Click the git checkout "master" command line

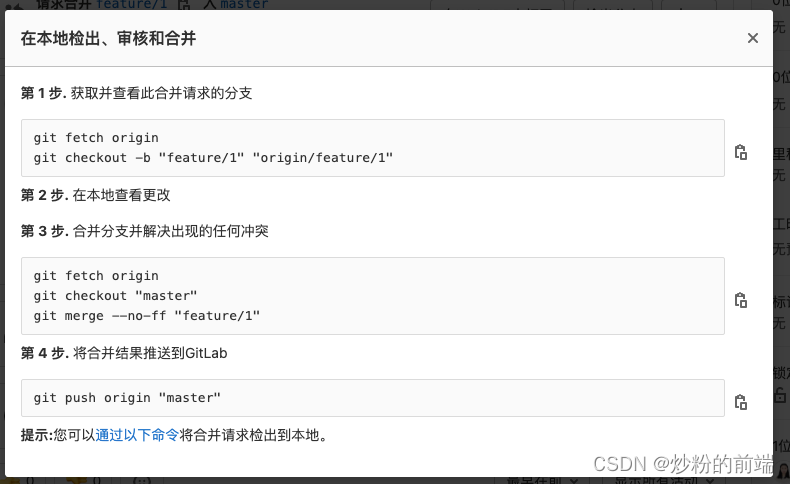[115, 296]
